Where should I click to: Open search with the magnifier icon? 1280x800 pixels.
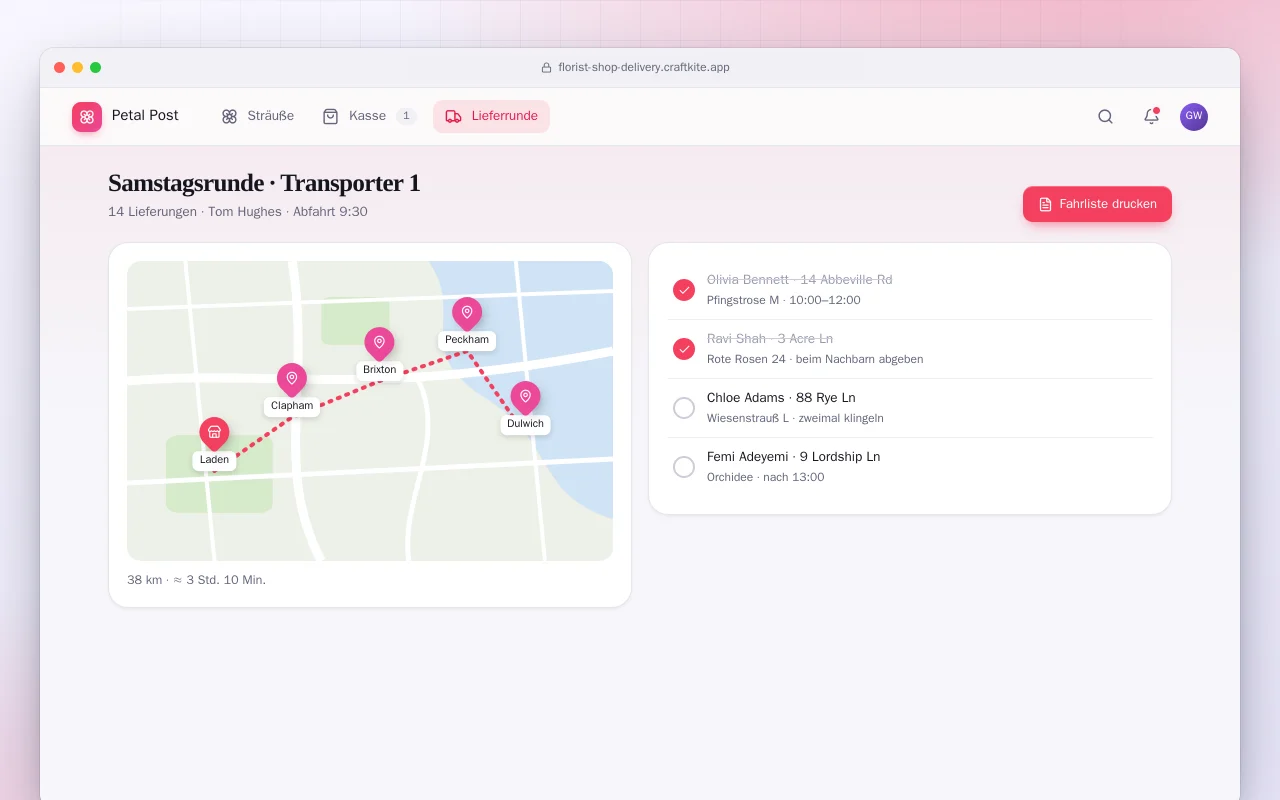(x=1105, y=117)
